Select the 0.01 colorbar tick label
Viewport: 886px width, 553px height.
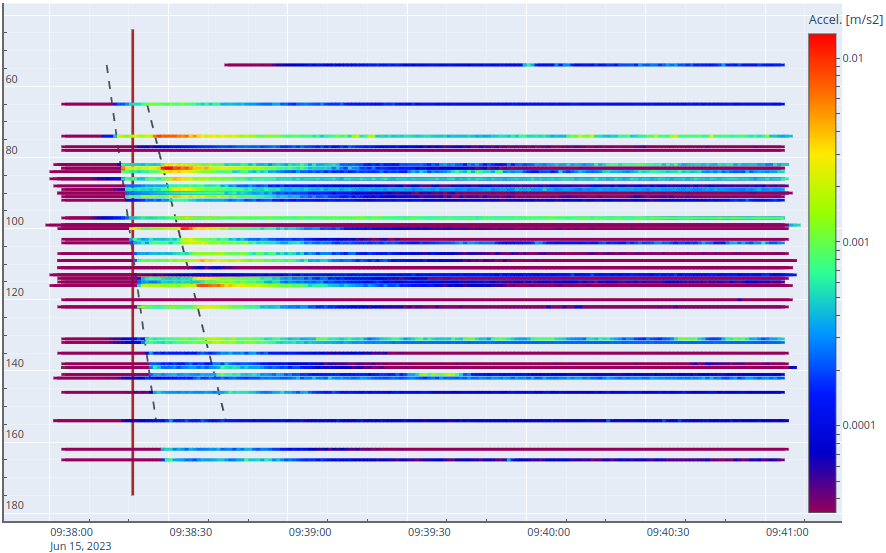click(x=851, y=58)
